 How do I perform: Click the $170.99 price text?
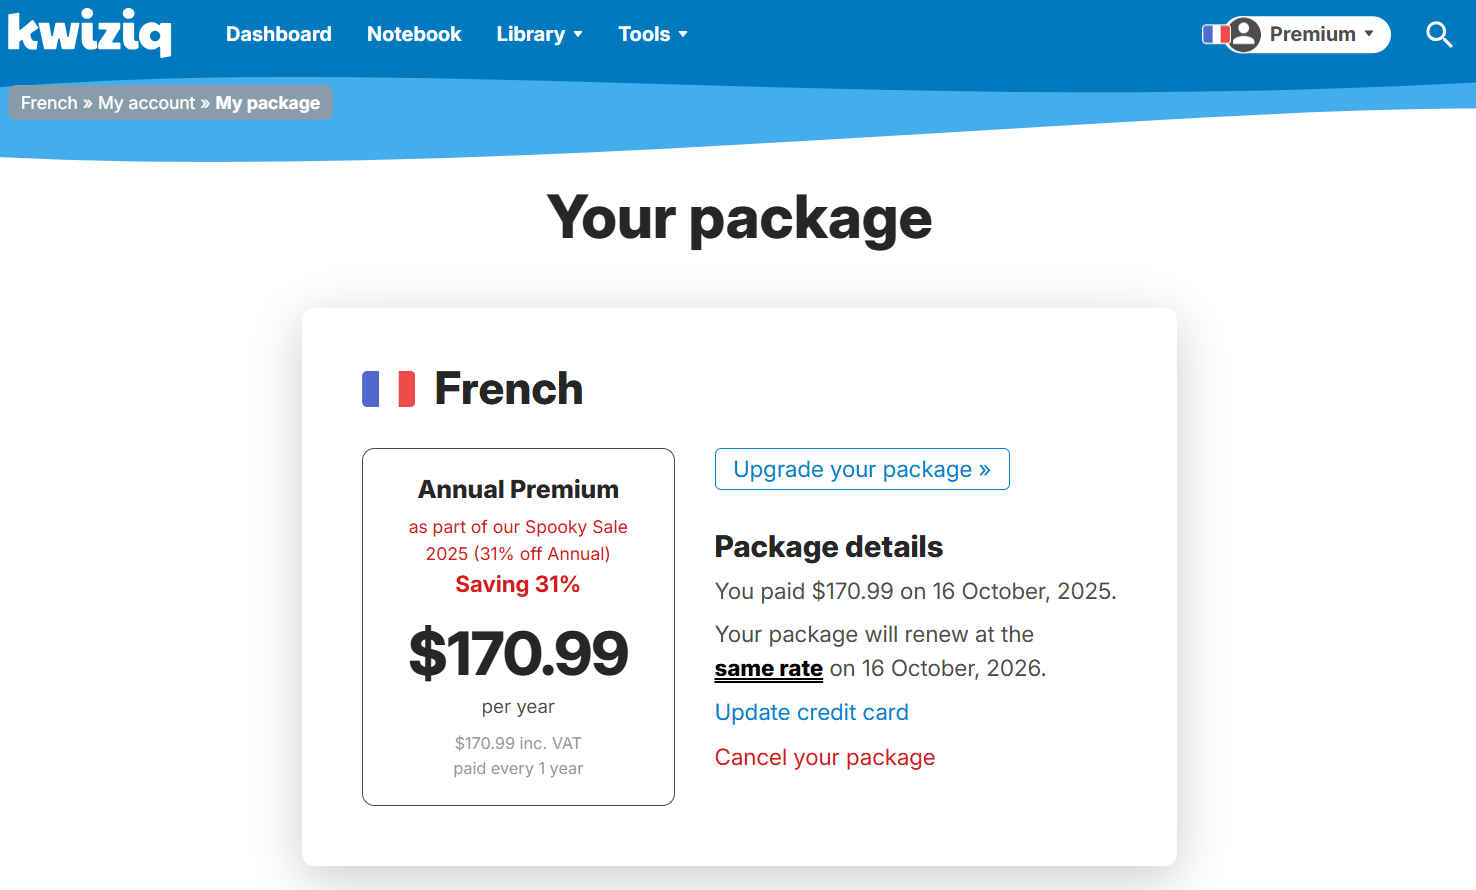coord(518,652)
